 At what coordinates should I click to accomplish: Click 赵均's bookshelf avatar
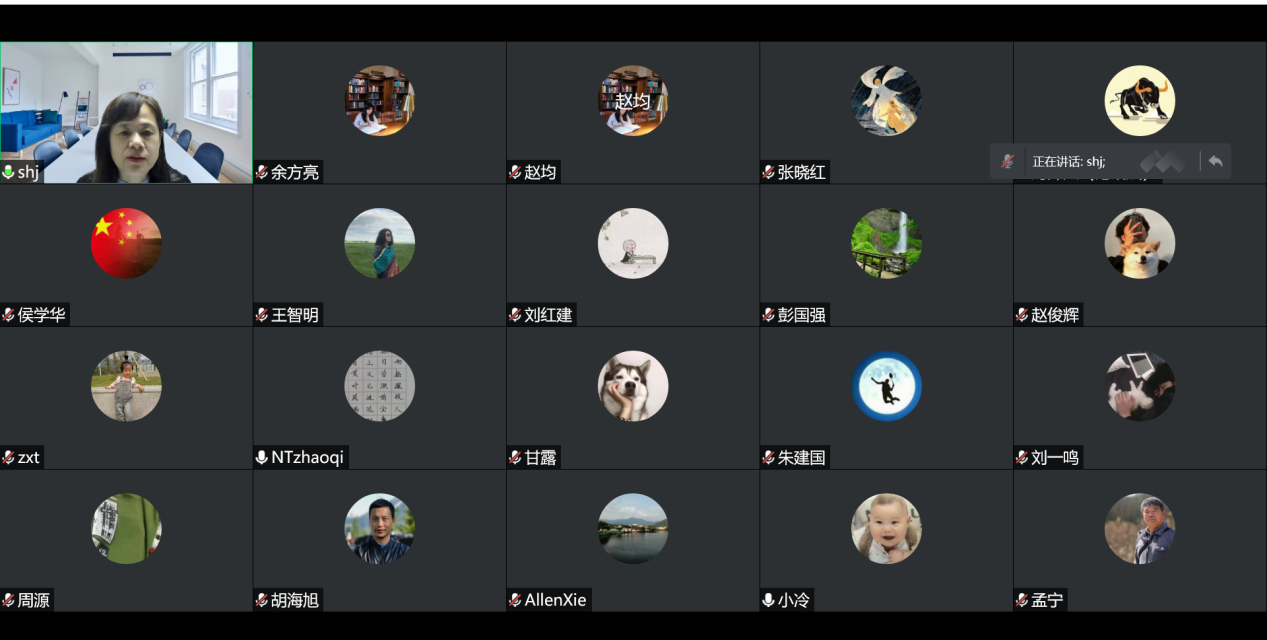point(633,101)
